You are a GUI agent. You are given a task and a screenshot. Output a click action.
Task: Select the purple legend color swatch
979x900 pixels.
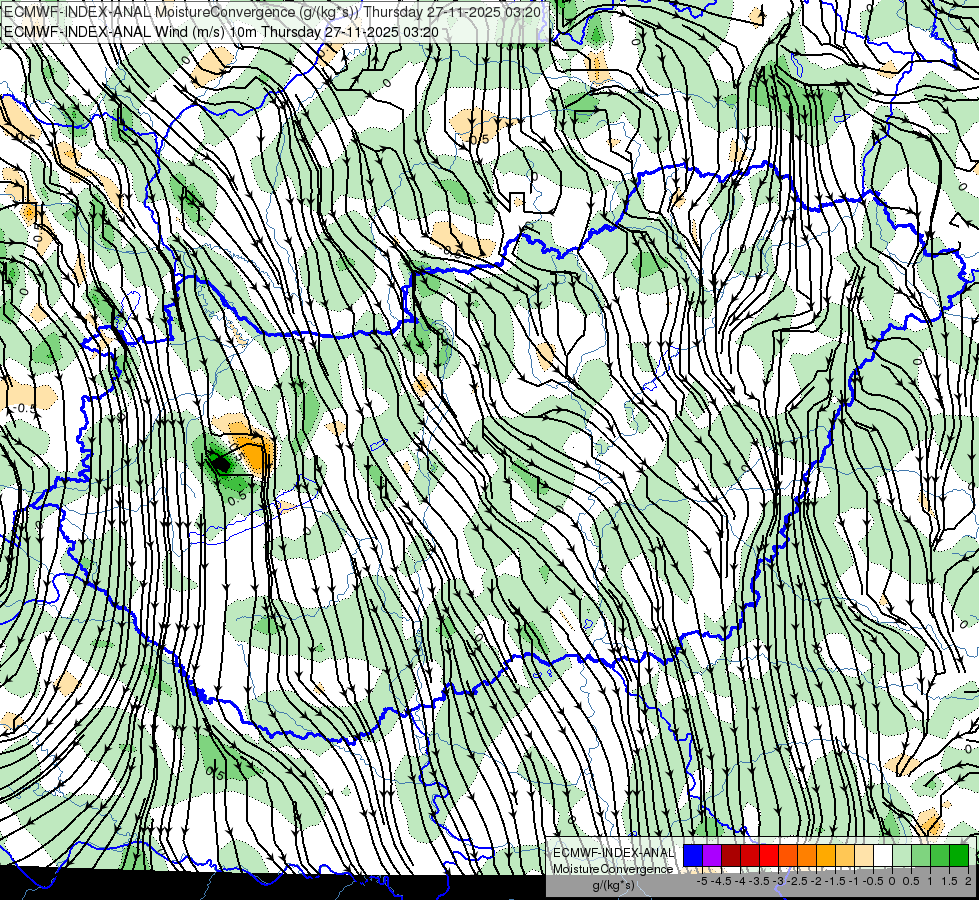point(712,855)
